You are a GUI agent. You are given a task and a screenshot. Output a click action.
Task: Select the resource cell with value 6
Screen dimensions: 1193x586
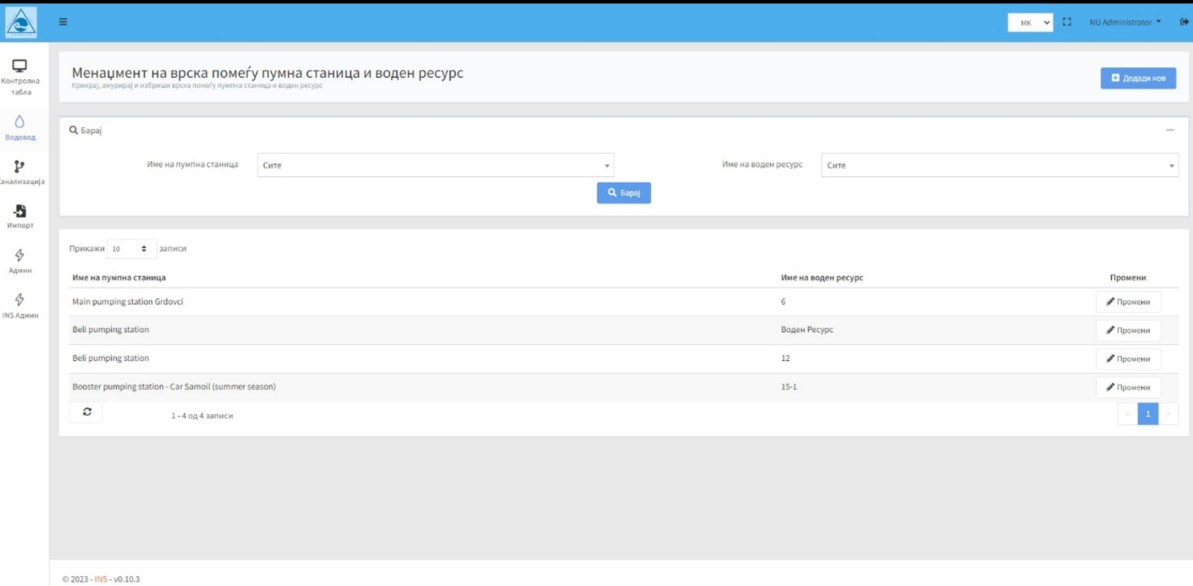pyautogui.click(x=783, y=302)
